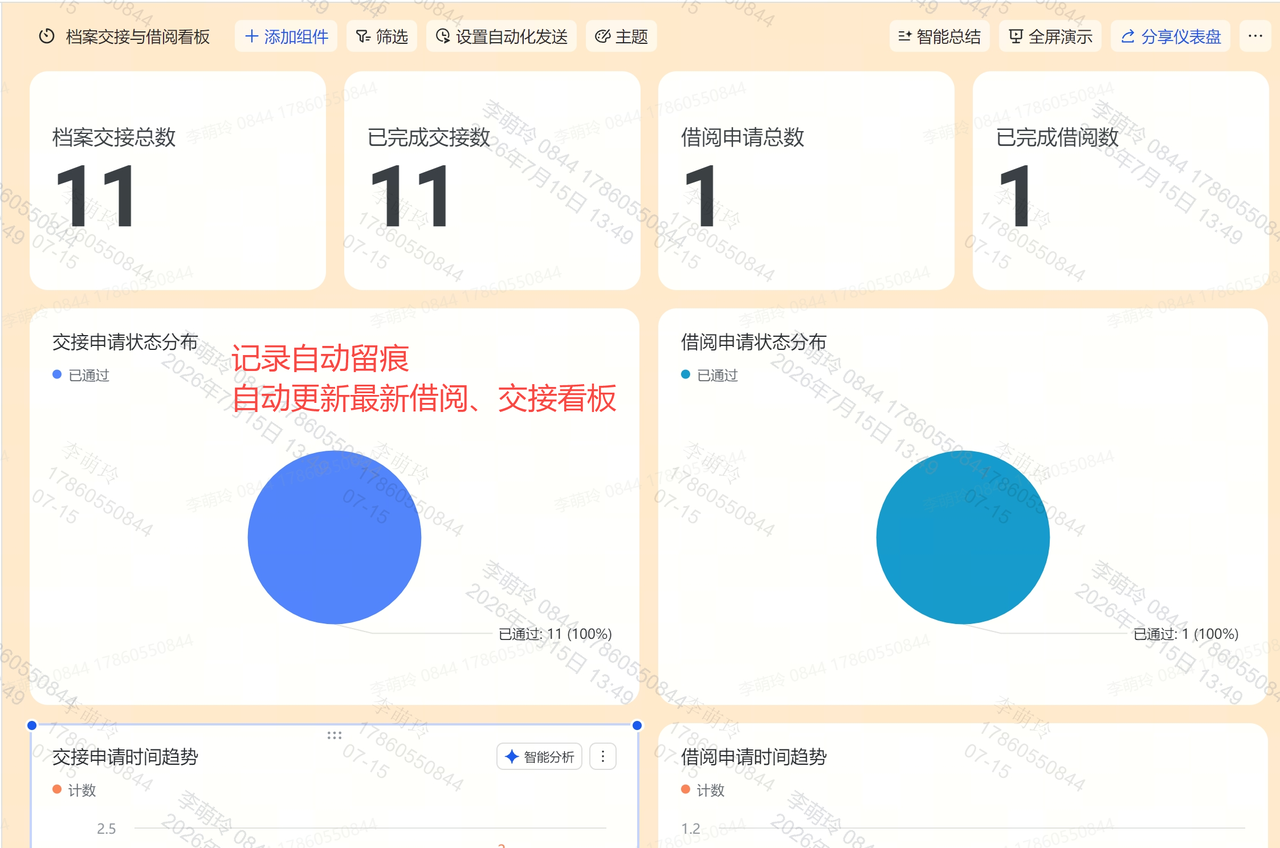Click 分享仪表盘 share button
The image size is (1280, 848).
(x=1170, y=36)
